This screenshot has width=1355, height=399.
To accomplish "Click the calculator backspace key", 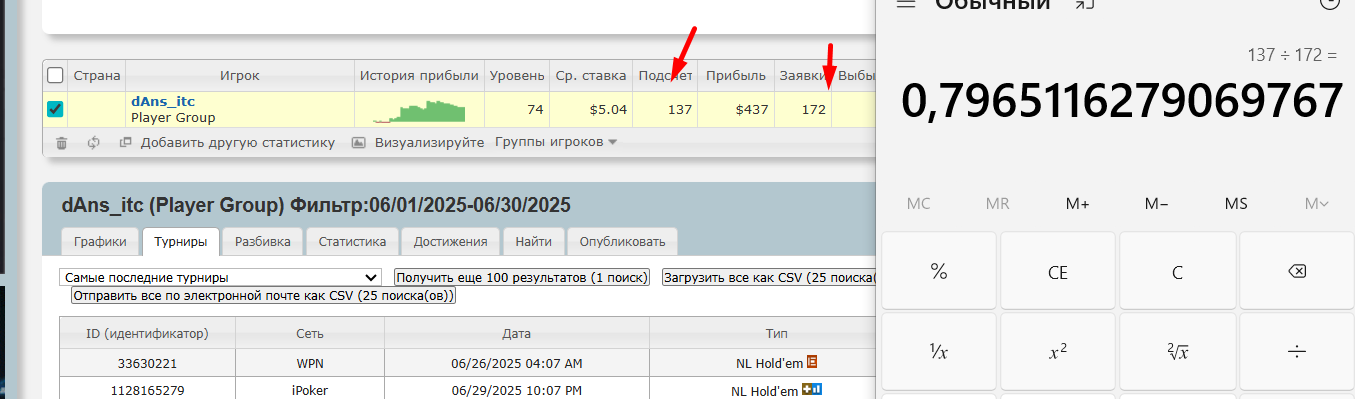I will (1296, 271).
